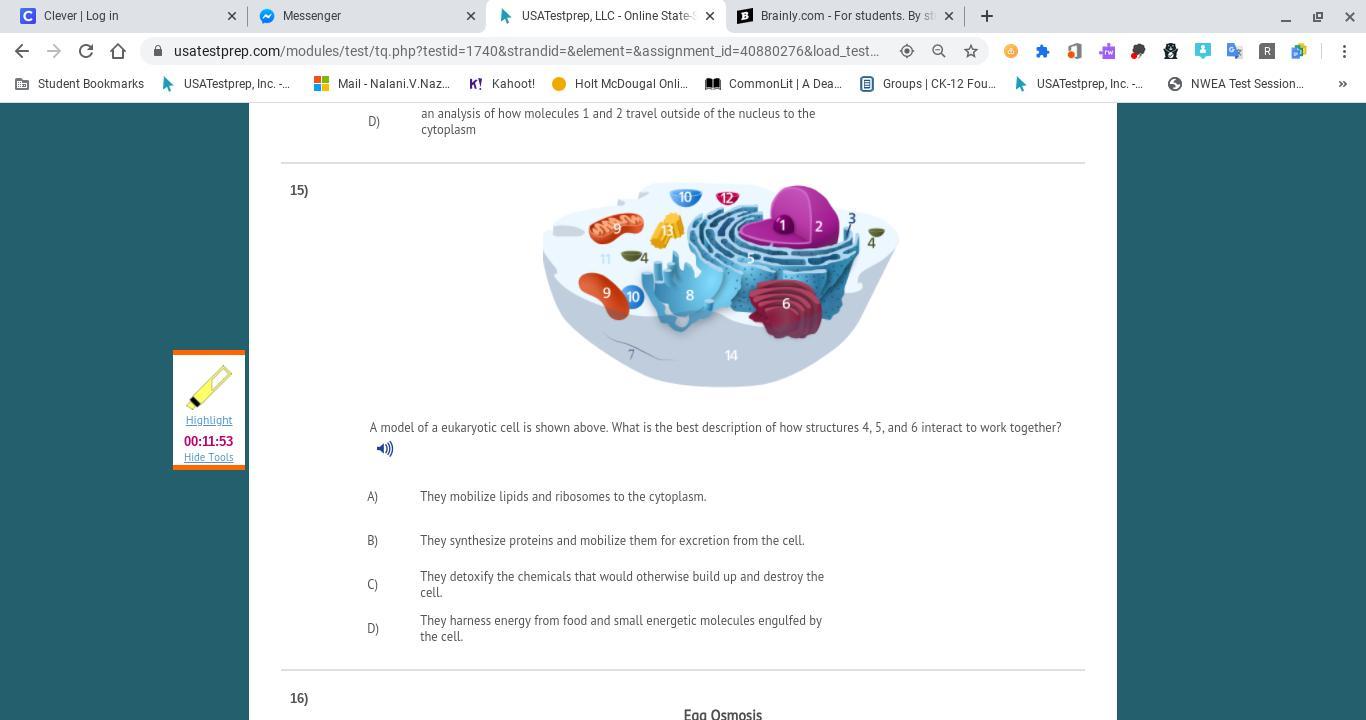Expand hidden bookmarks with double chevron

click(1342, 84)
